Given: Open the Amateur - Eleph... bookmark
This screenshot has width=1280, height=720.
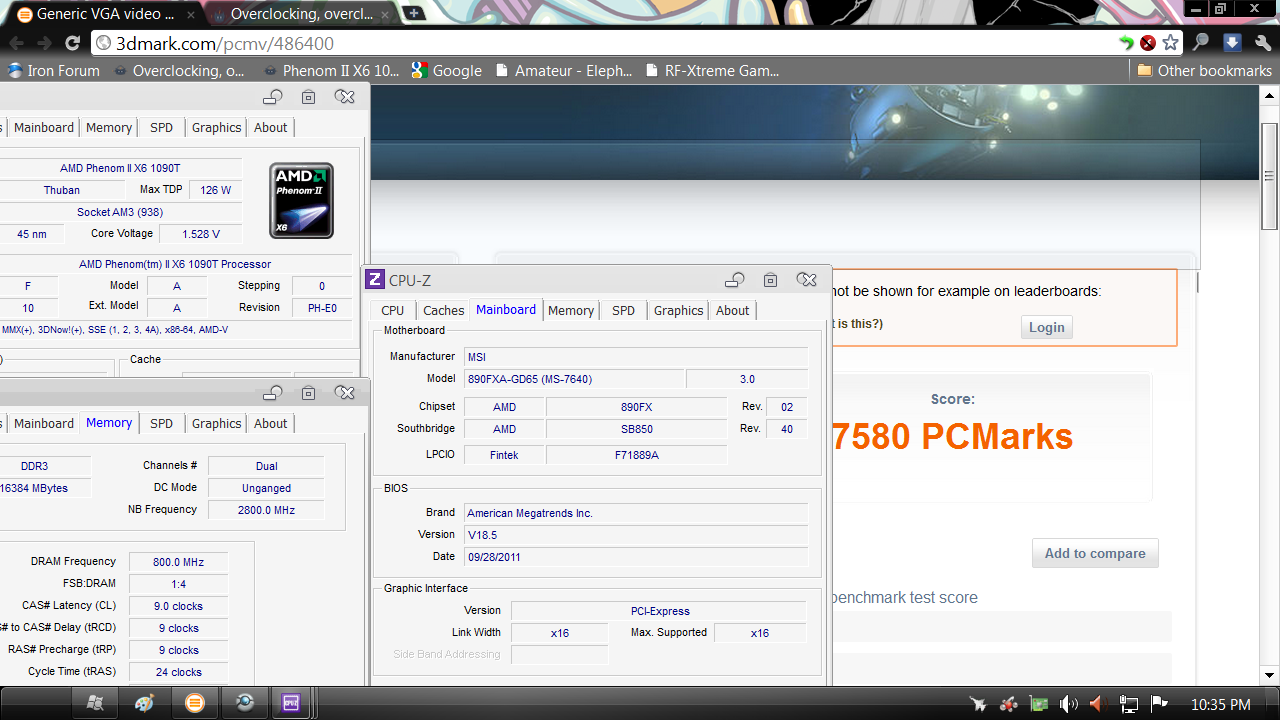Looking at the screenshot, I should pyautogui.click(x=563, y=71).
